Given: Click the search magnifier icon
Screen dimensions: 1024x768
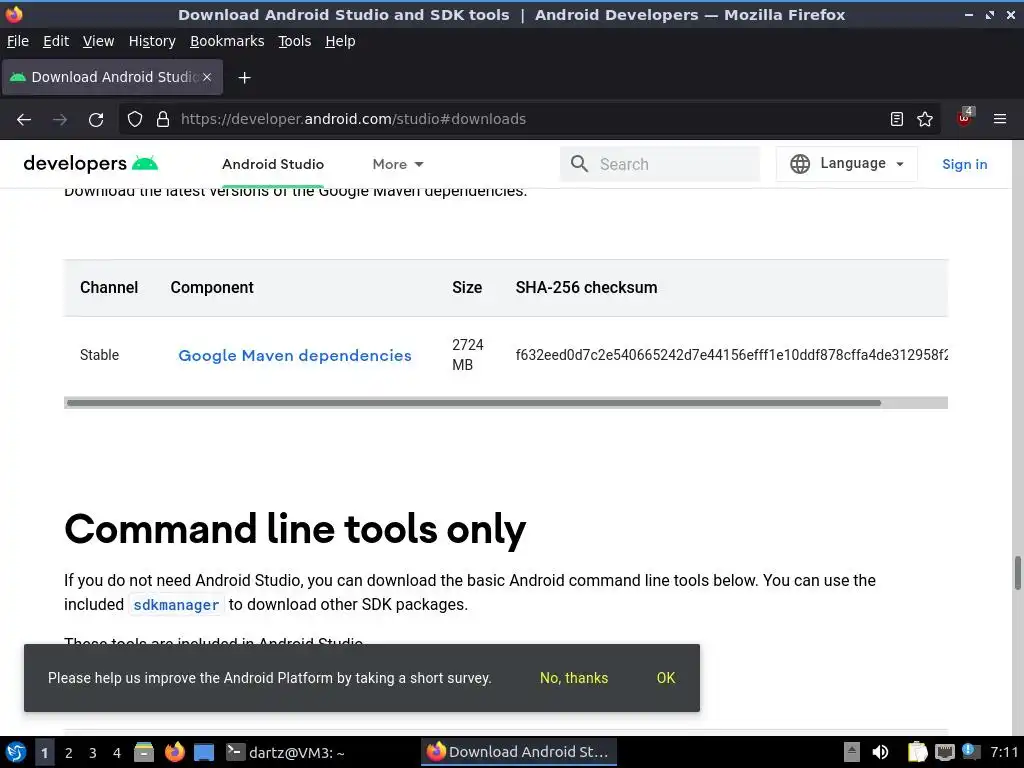Looking at the screenshot, I should [x=579, y=164].
